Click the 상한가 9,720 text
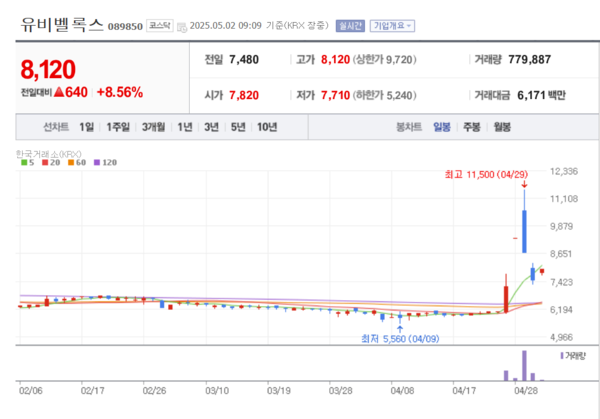 385,60
